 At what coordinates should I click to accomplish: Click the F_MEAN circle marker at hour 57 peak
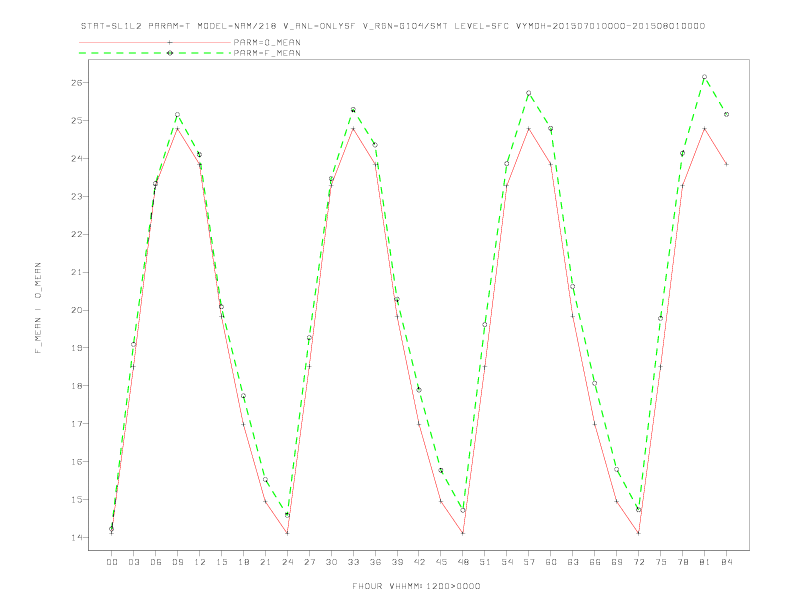click(529, 93)
